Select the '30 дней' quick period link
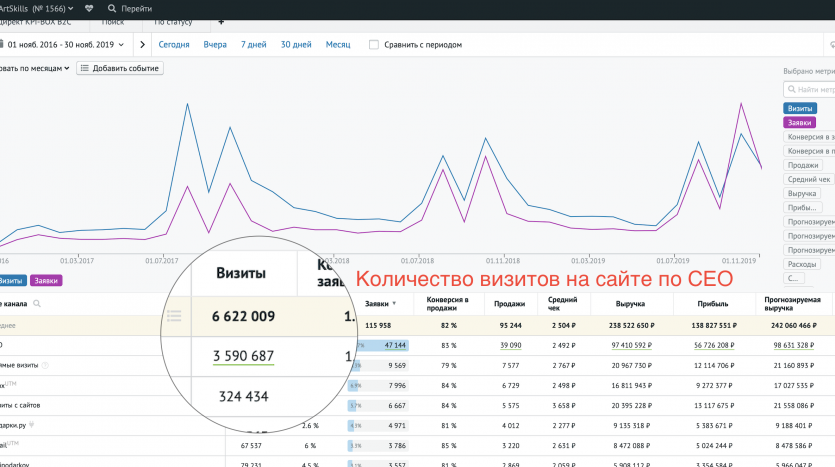The width and height of the screenshot is (835, 467). tap(295, 45)
